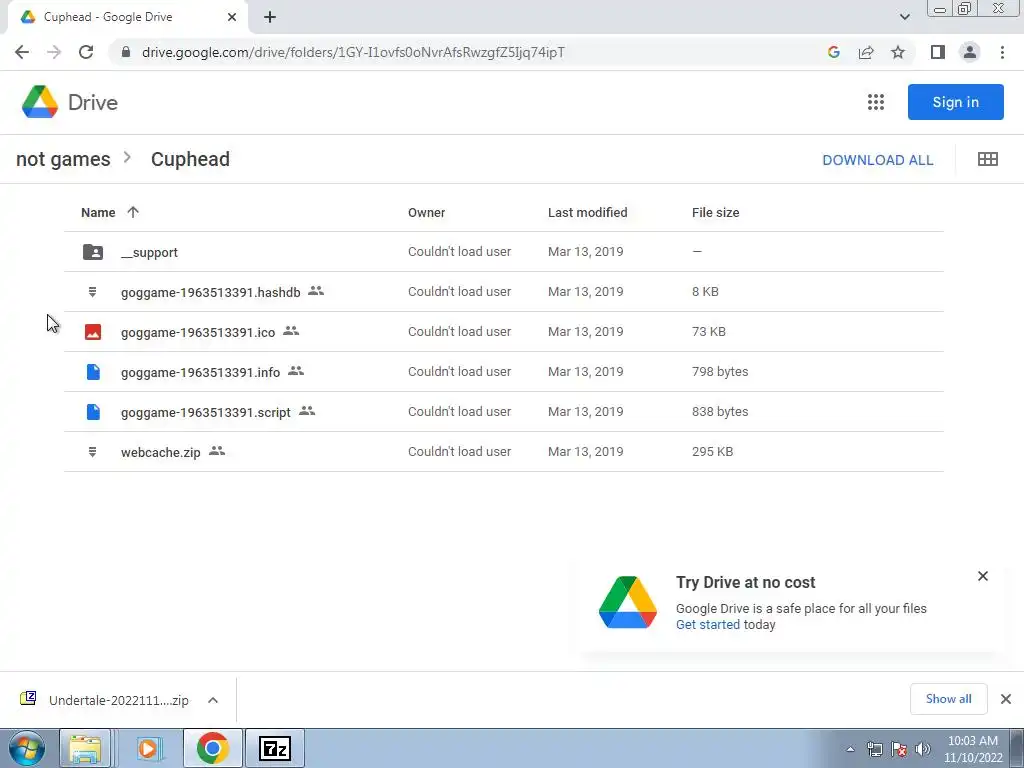Viewport: 1024px width, 768px height.
Task: Toggle the browser side panel
Action: [x=938, y=52]
